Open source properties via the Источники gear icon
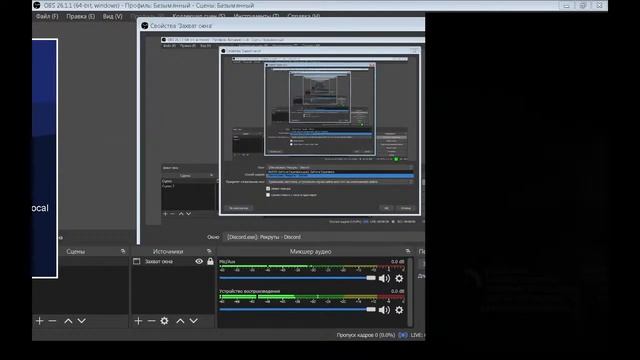 point(164,321)
